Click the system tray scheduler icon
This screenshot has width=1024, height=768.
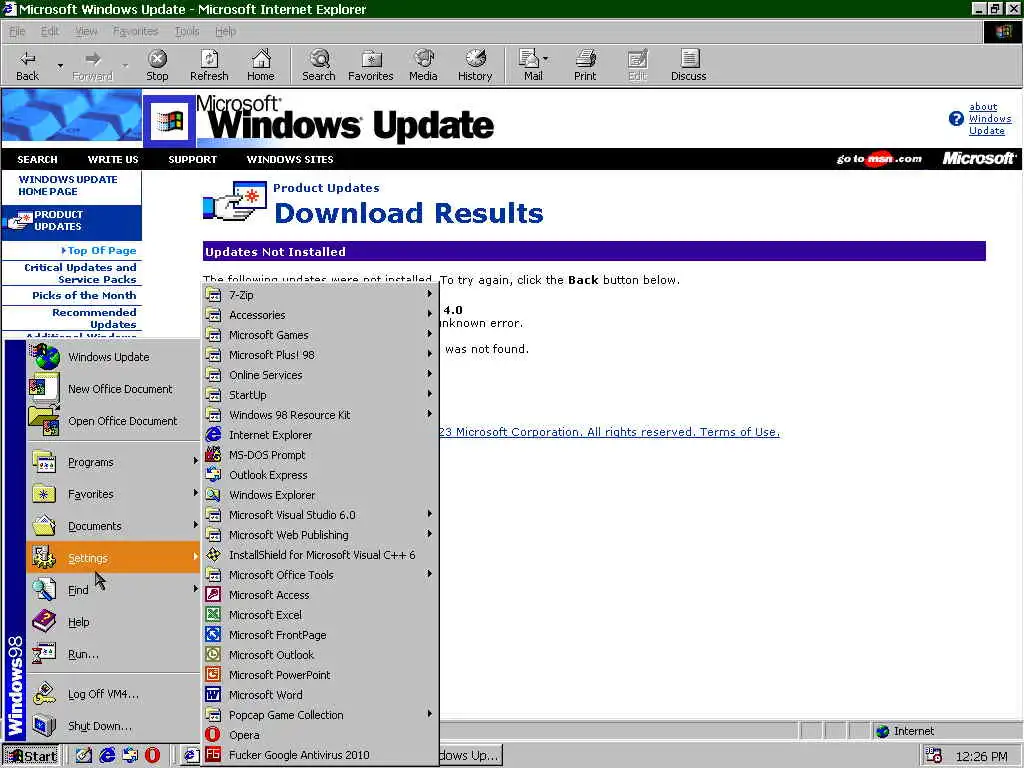click(934, 756)
